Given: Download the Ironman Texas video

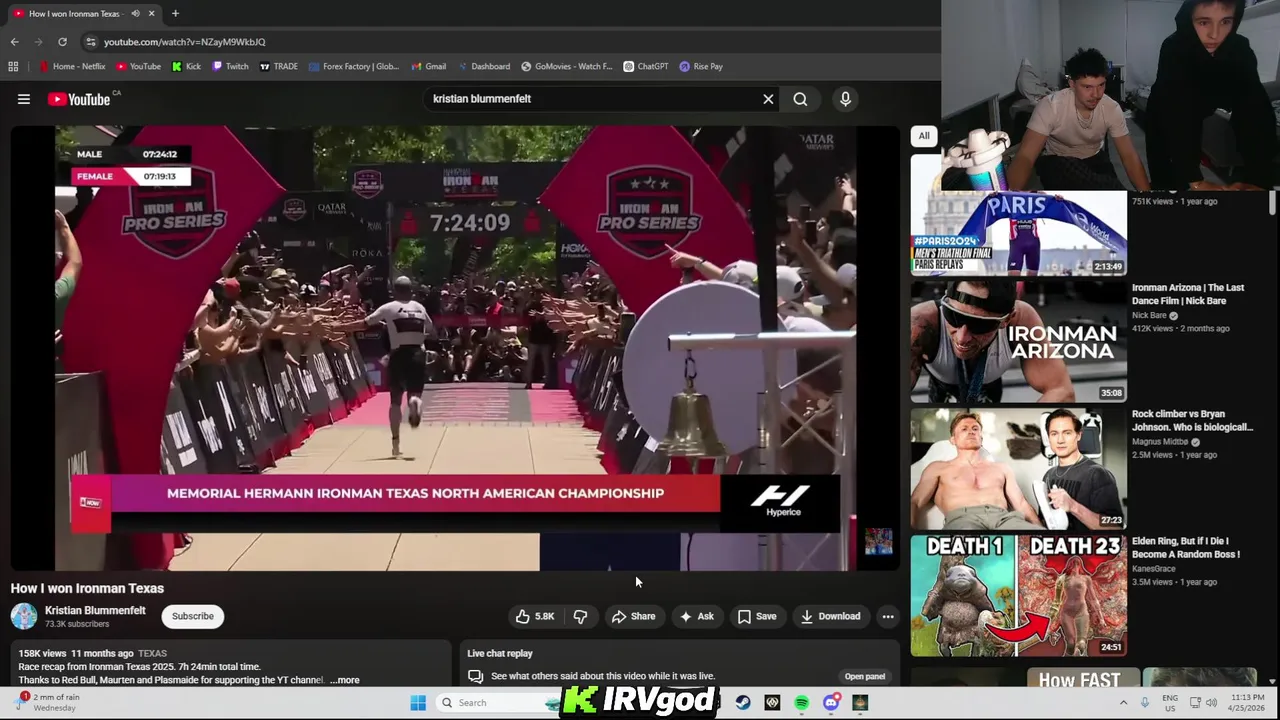Looking at the screenshot, I should (x=830, y=616).
